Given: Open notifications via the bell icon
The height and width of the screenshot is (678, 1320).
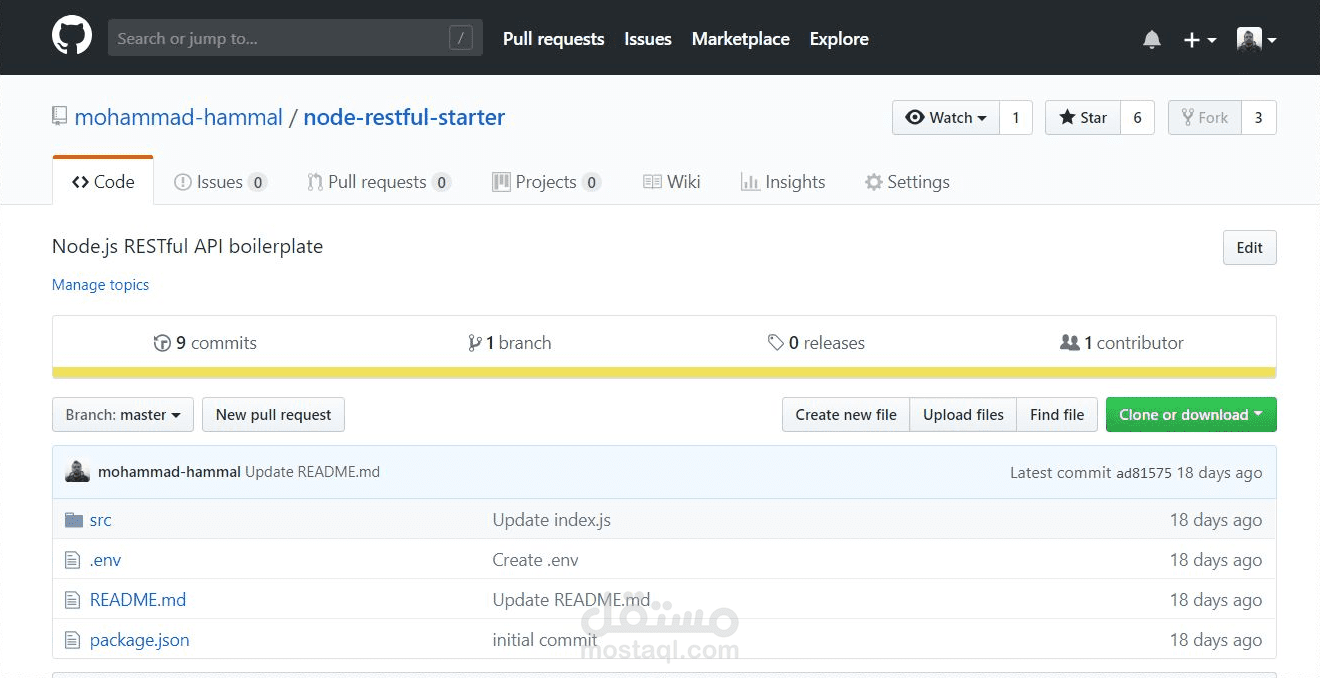Looking at the screenshot, I should 1151,38.
